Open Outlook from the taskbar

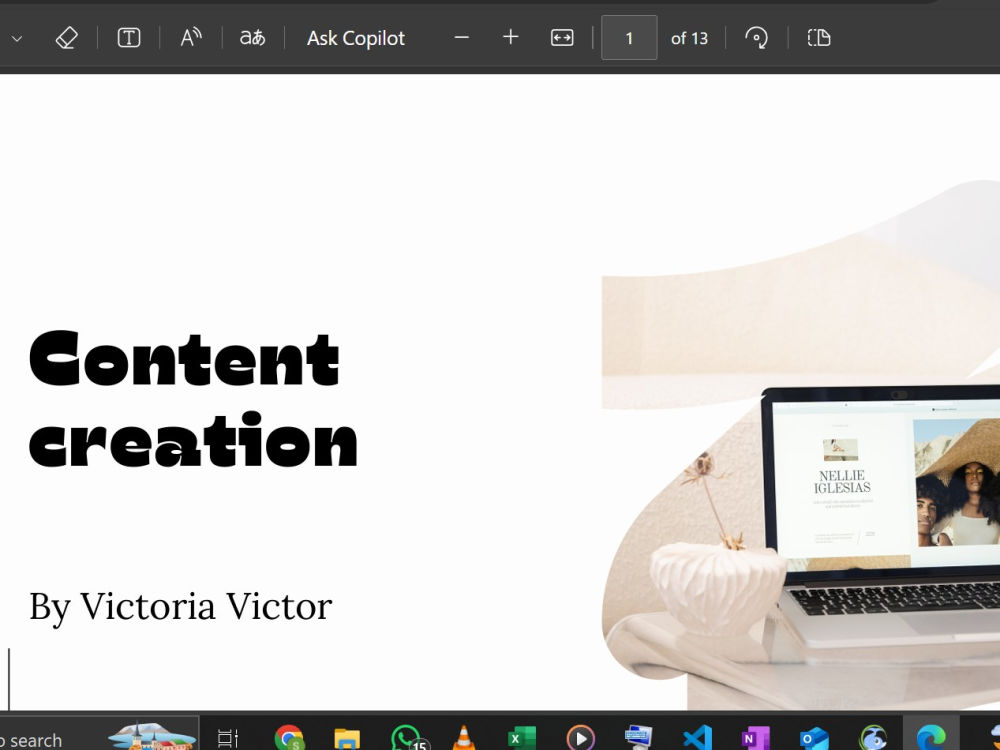814,739
